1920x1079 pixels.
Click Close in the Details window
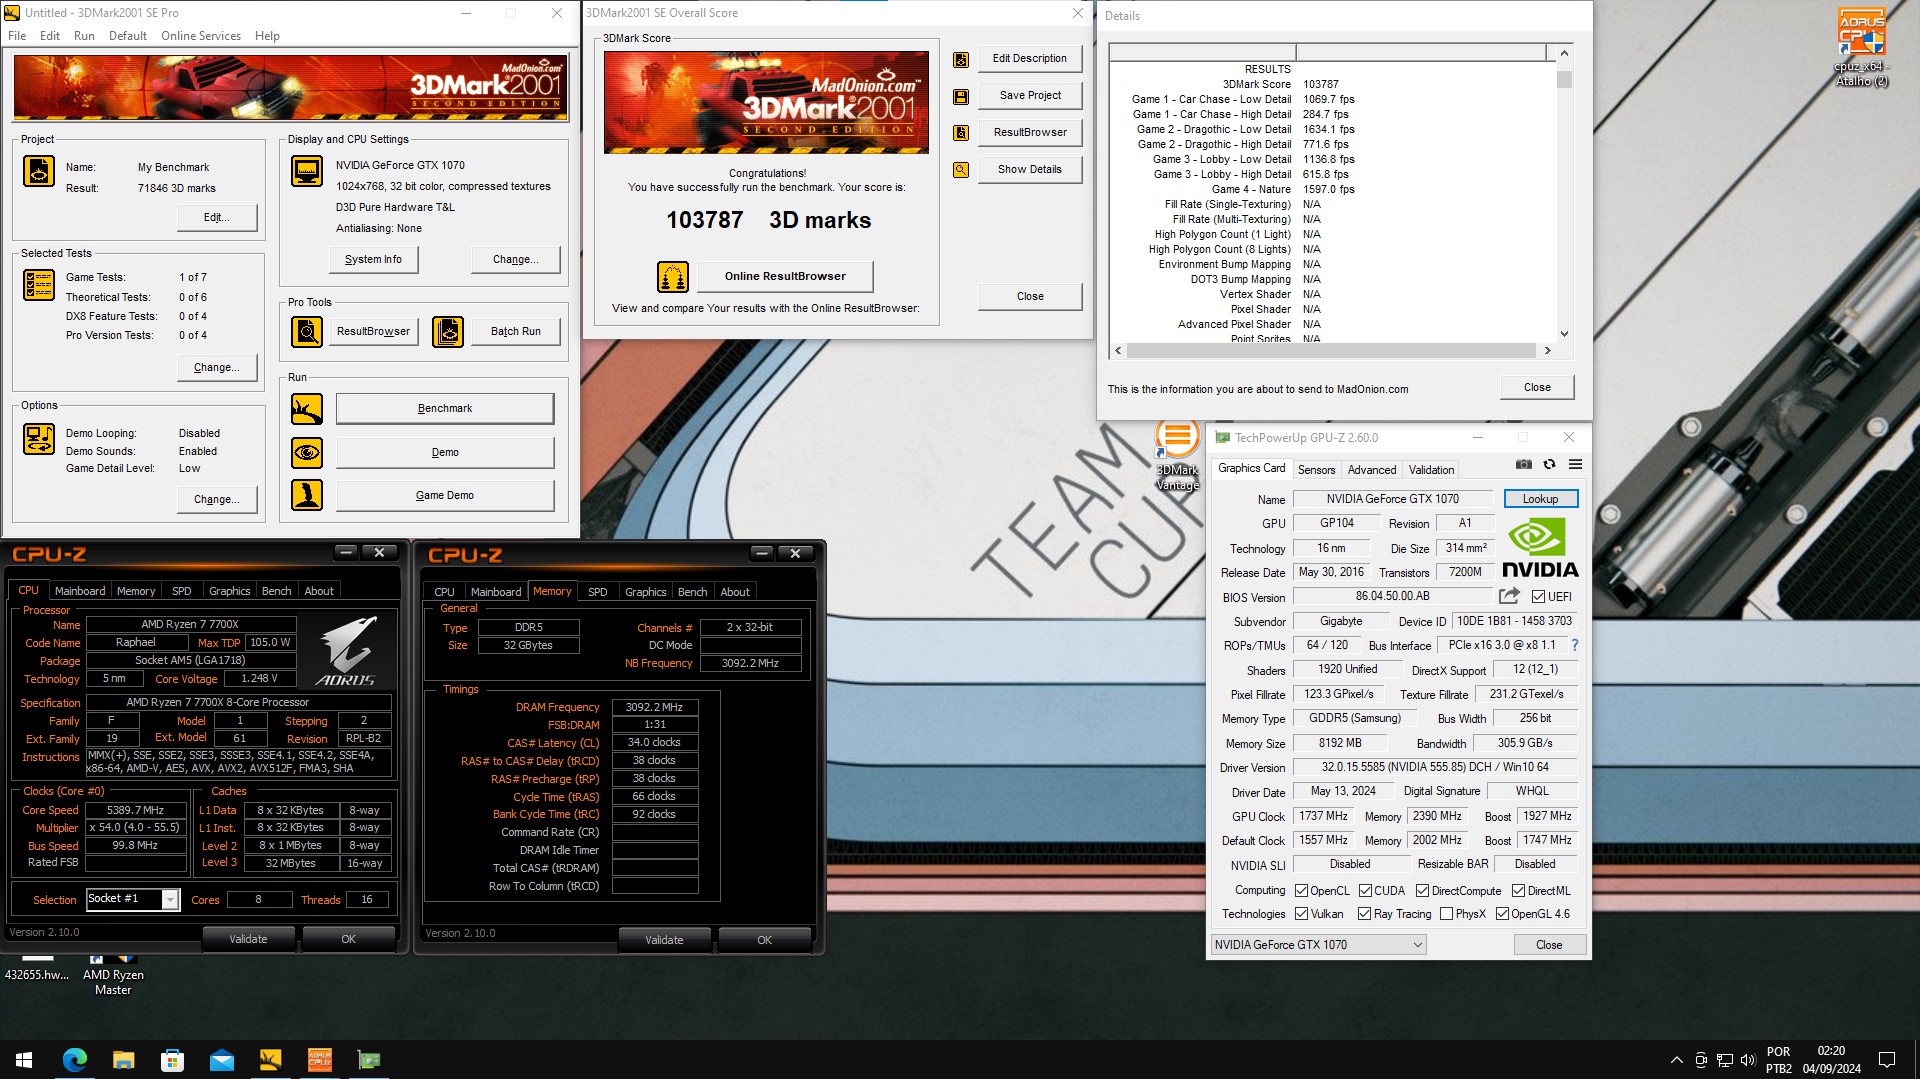point(1537,388)
